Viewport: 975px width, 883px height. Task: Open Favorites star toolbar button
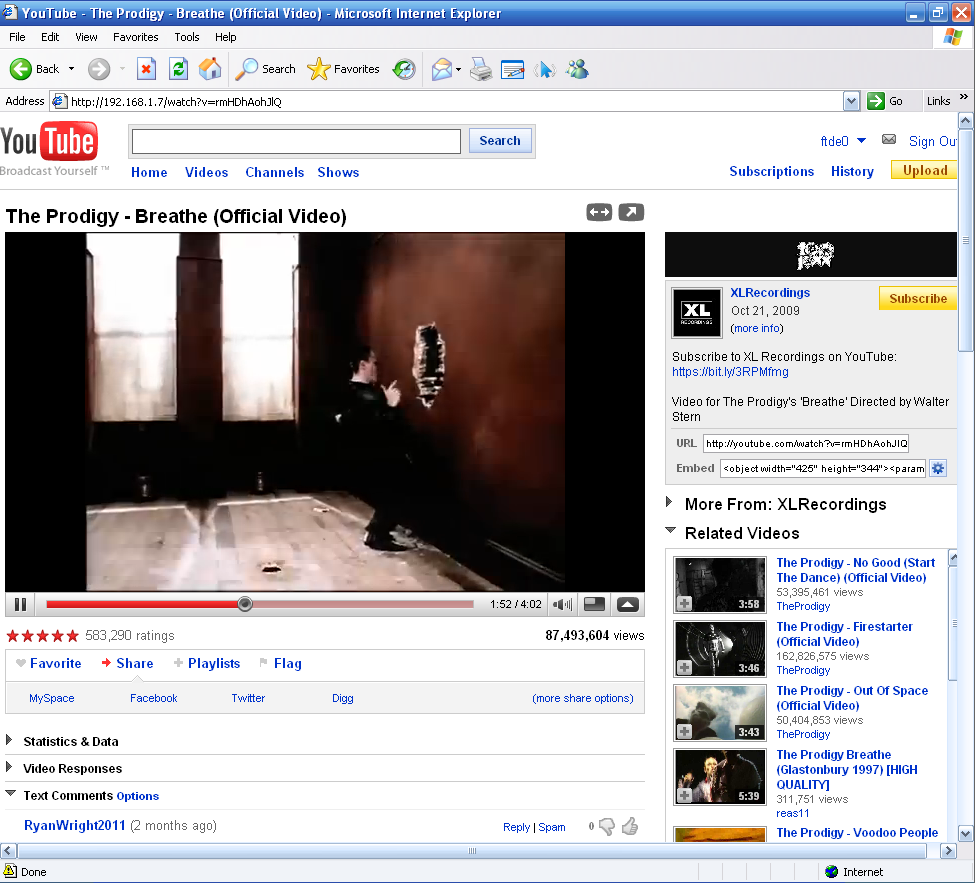[x=343, y=69]
